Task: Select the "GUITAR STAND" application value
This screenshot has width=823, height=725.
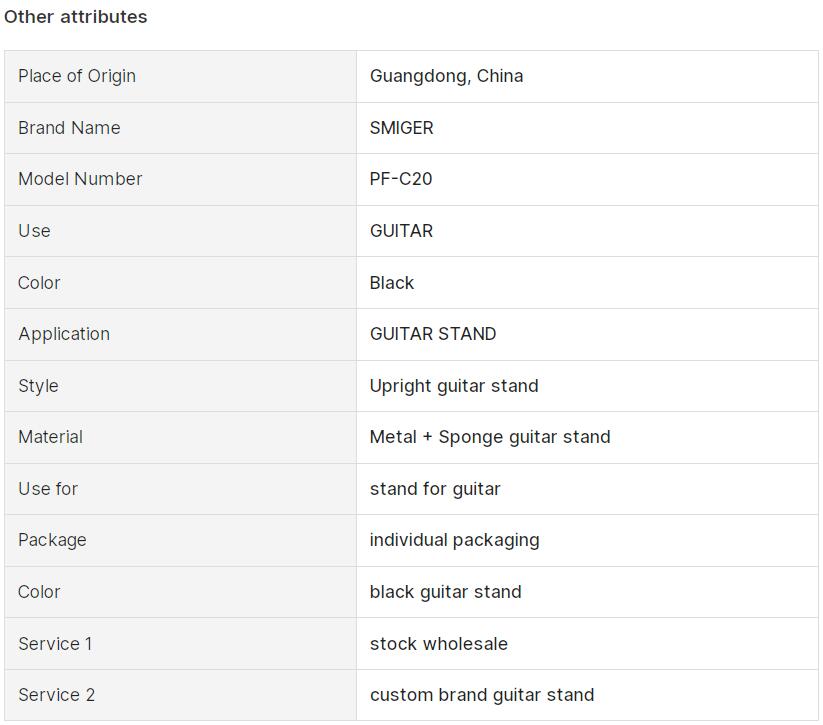Action: 432,334
